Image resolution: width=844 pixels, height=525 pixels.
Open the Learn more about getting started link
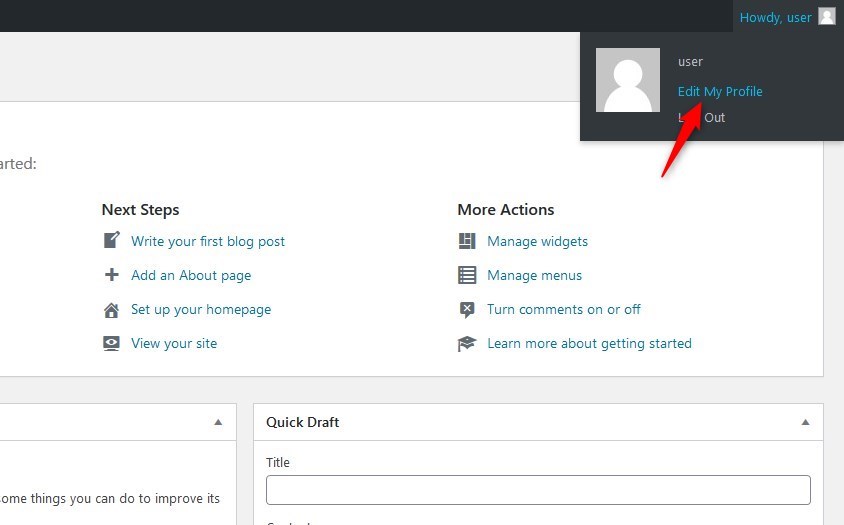coord(589,343)
